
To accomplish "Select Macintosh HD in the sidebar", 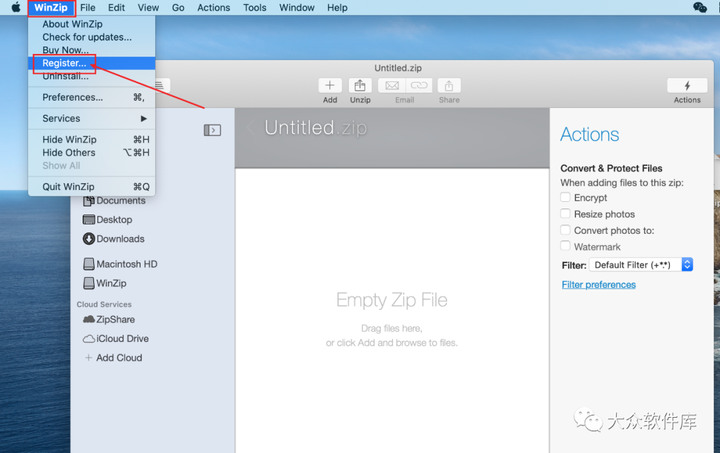I will click(120, 264).
